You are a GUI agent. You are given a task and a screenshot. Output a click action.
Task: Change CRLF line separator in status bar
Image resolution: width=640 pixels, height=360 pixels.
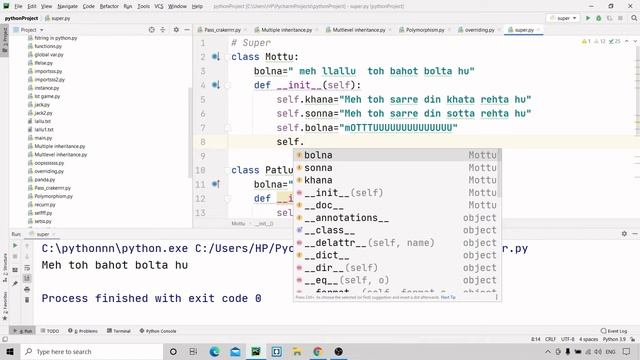(x=550, y=339)
